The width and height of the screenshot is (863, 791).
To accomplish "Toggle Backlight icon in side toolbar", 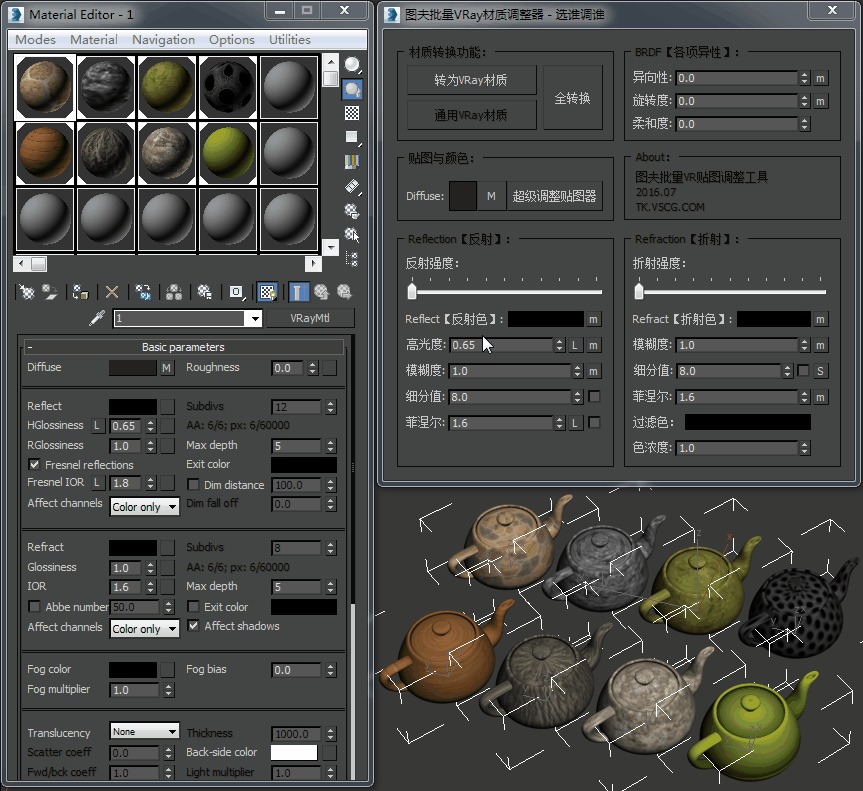I will pyautogui.click(x=352, y=89).
